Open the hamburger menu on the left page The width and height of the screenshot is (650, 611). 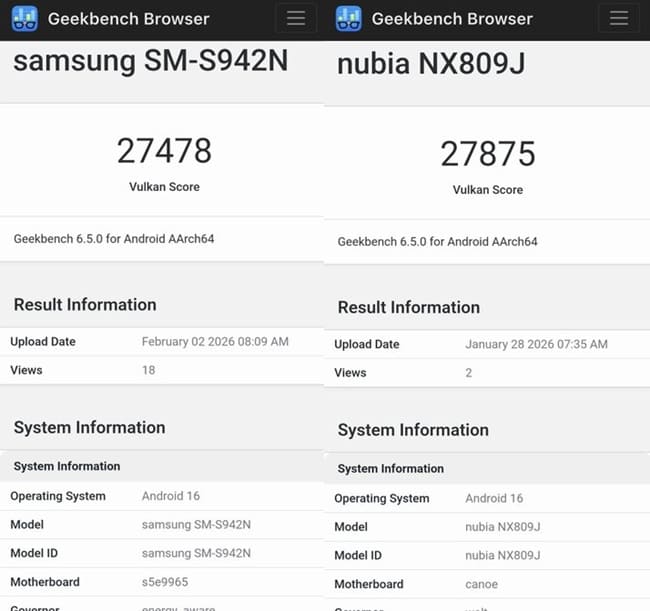tap(295, 18)
